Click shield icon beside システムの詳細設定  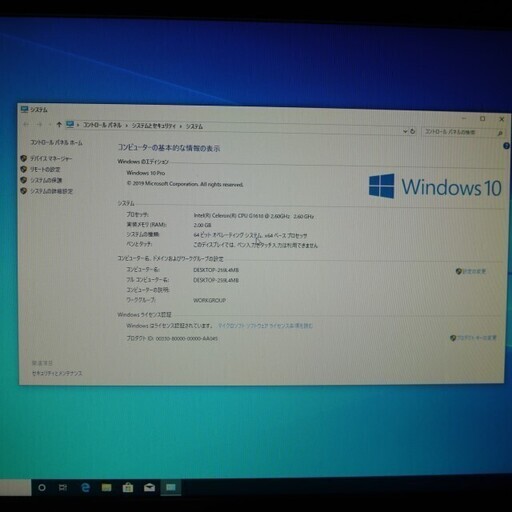pyautogui.click(x=24, y=191)
